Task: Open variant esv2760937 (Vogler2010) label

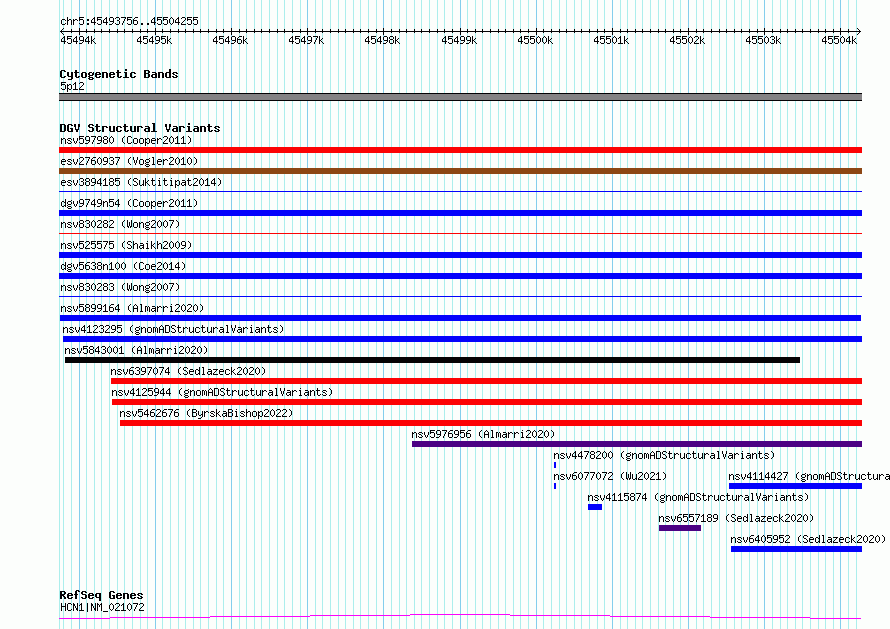Action: pos(129,161)
